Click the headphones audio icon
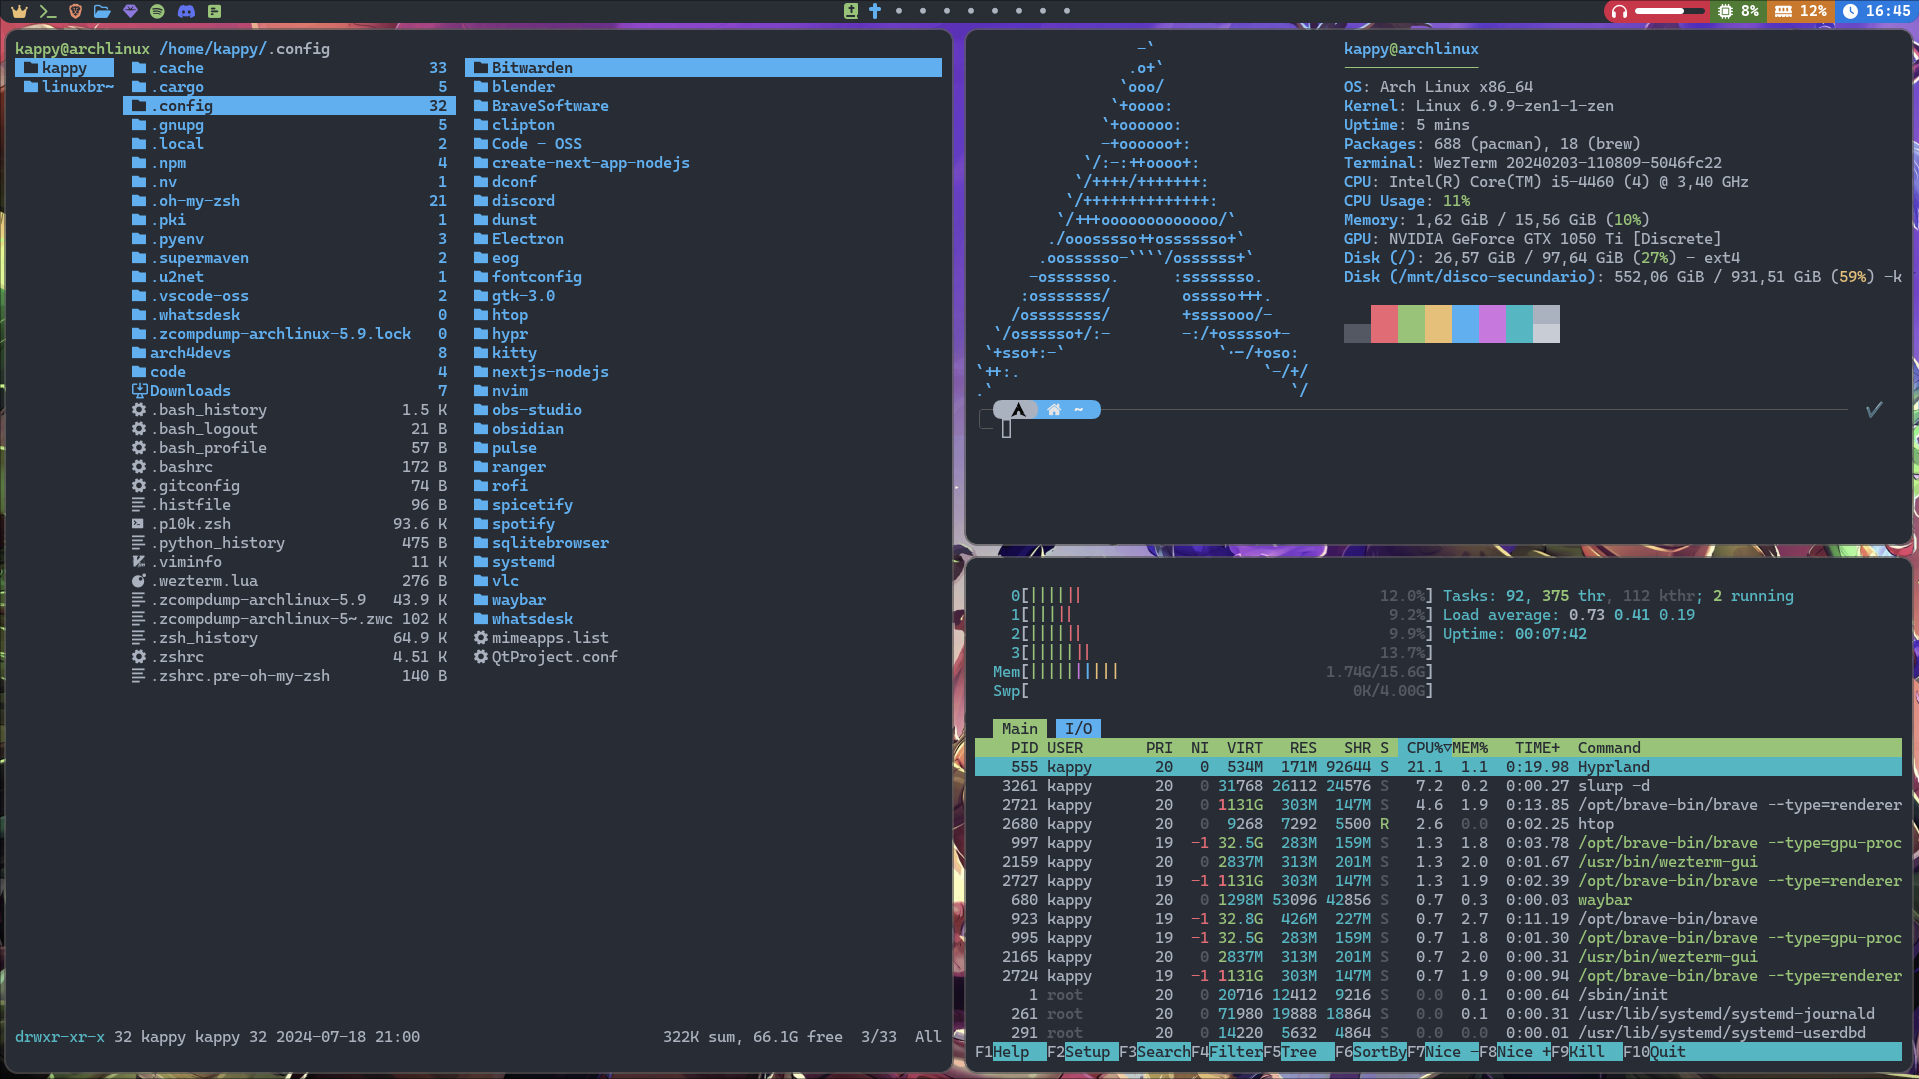1919x1079 pixels. 1619,11
